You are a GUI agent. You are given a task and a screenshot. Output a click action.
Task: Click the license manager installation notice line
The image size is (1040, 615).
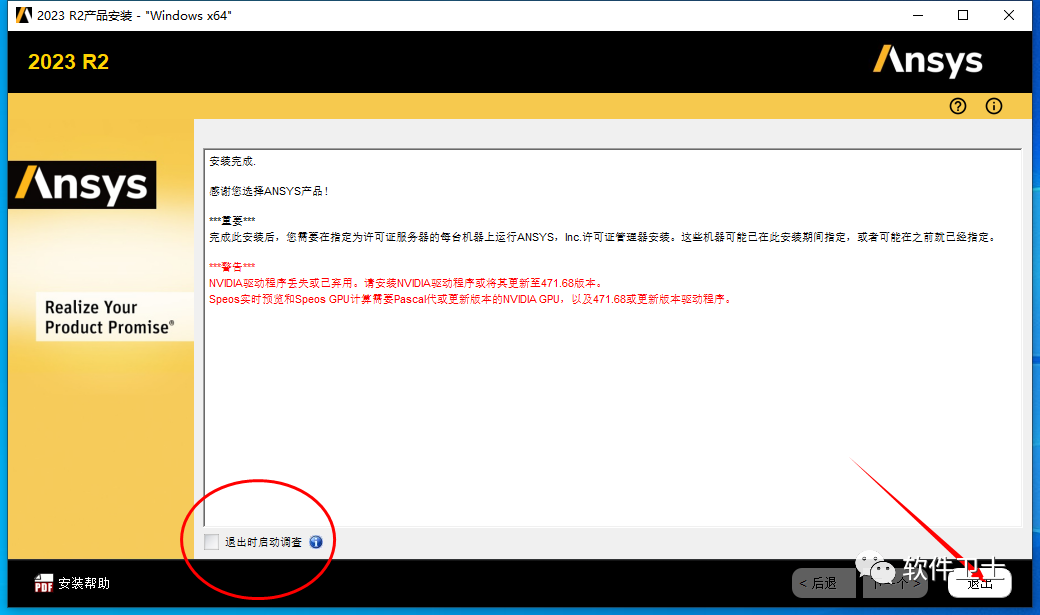[x=602, y=237]
